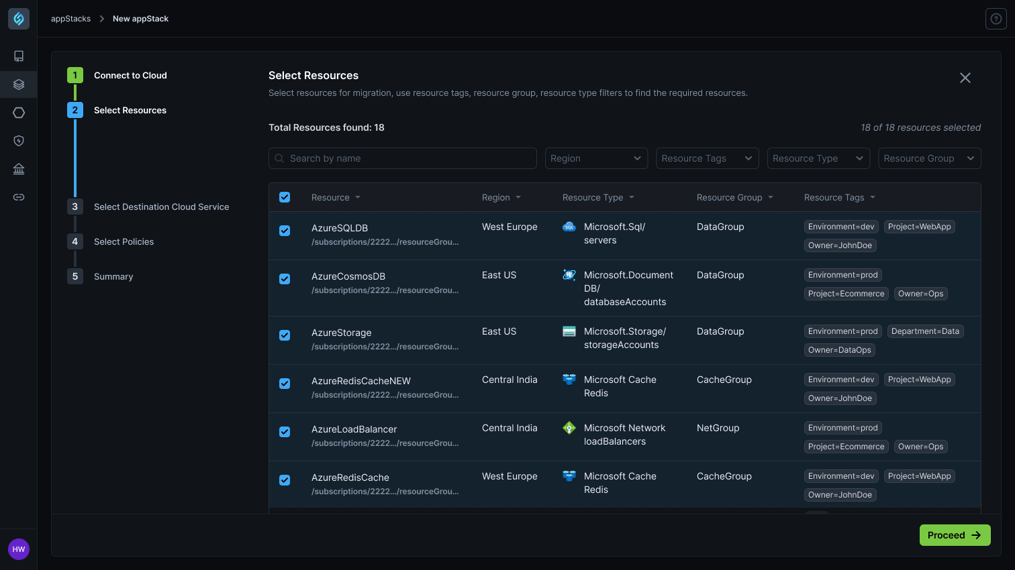1015x570 pixels.
Task: Open the HW user avatar
Action: coord(19,549)
